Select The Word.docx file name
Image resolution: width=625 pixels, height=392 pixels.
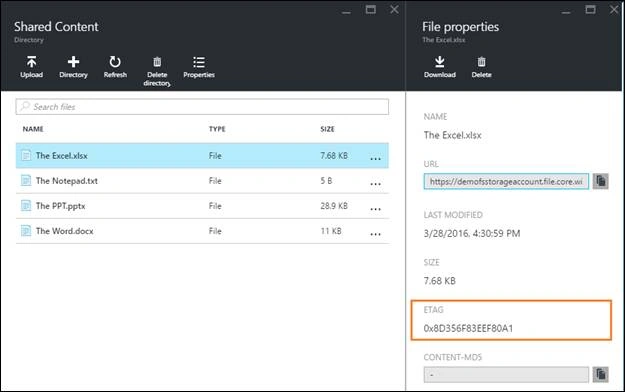click(x=65, y=231)
